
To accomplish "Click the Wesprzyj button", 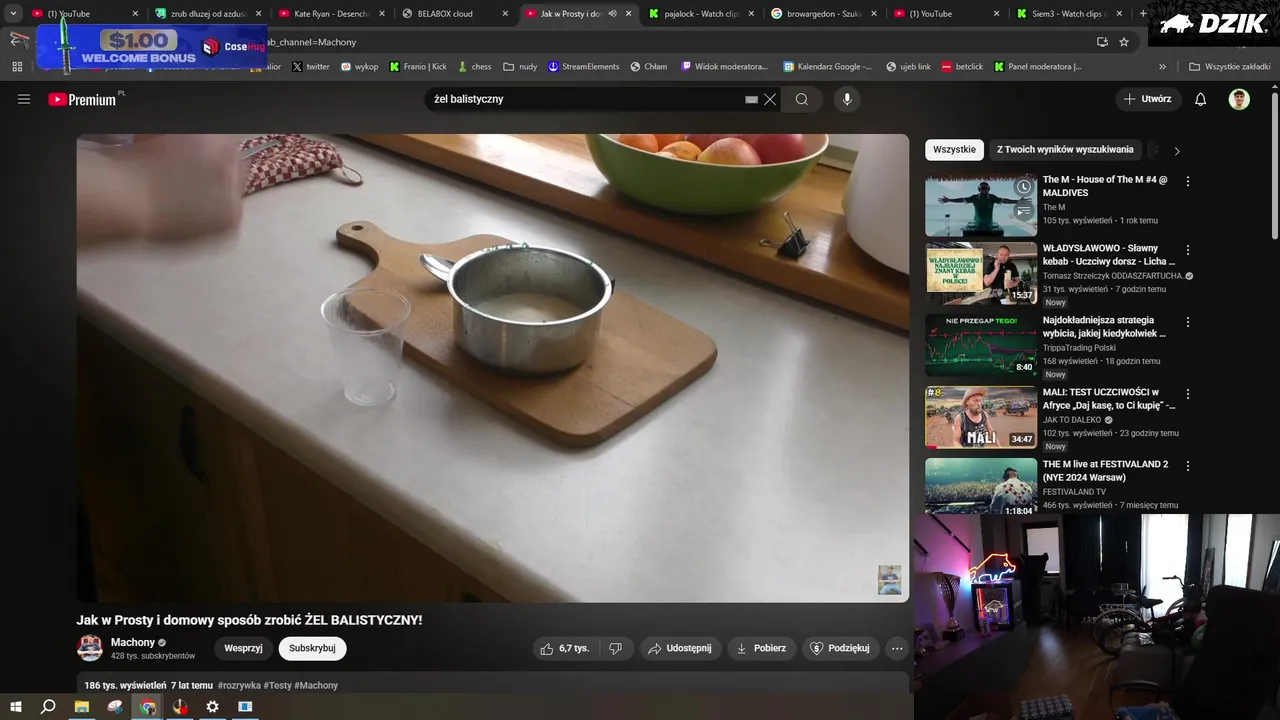I will [243, 648].
